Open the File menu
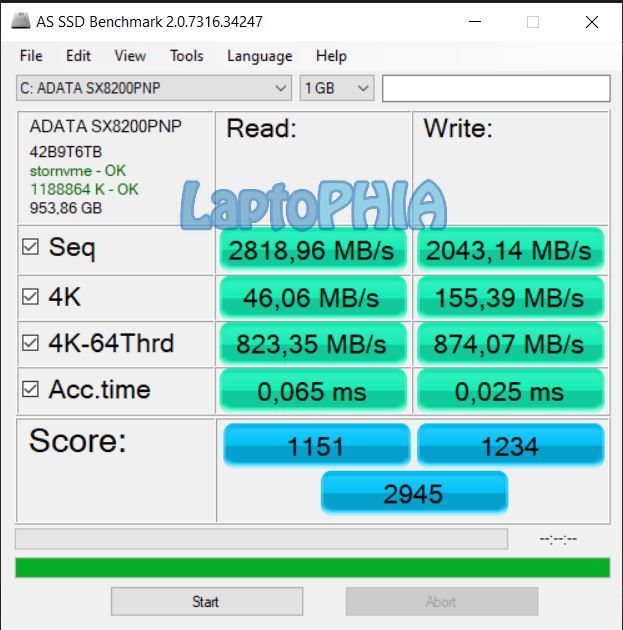 31,56
